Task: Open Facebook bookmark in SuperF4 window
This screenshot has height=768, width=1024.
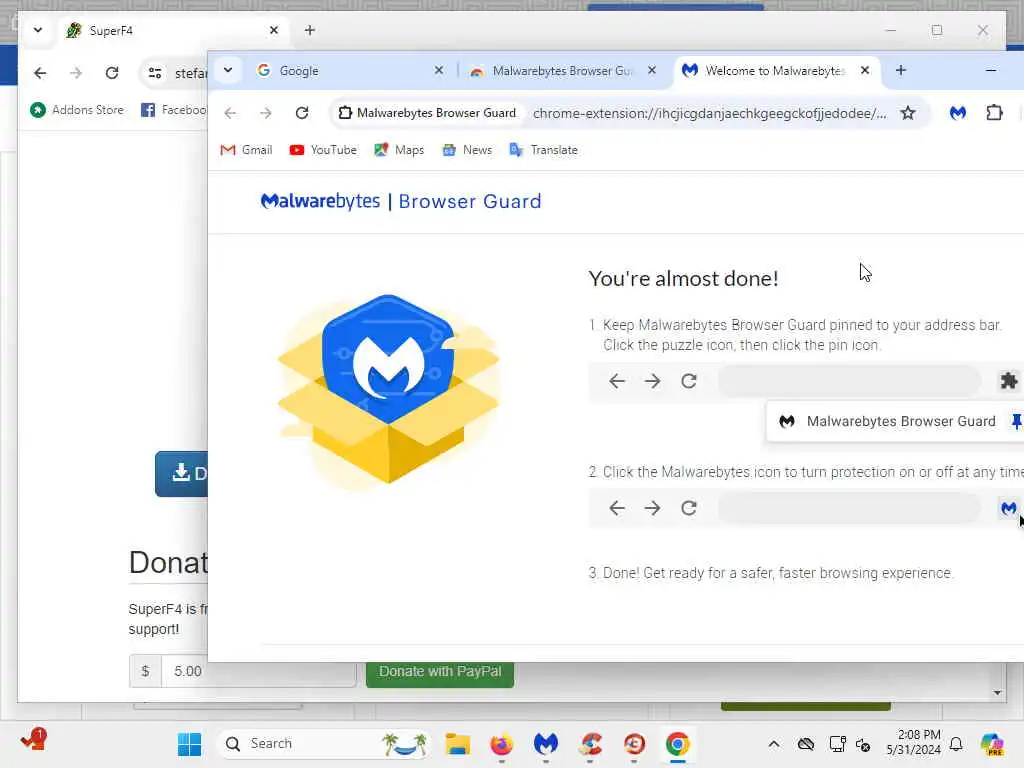Action: pyautogui.click(x=174, y=110)
